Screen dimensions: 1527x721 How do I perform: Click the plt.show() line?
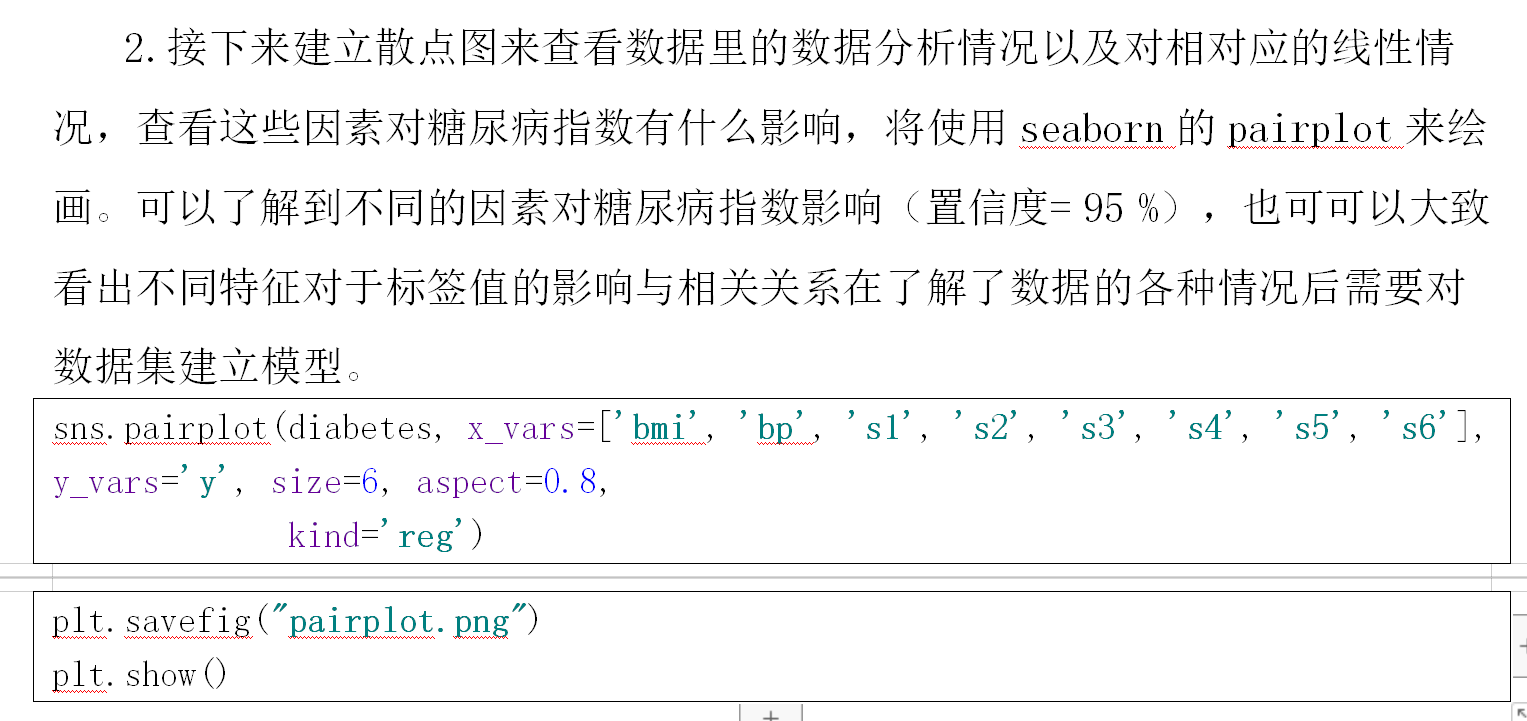coord(140,675)
